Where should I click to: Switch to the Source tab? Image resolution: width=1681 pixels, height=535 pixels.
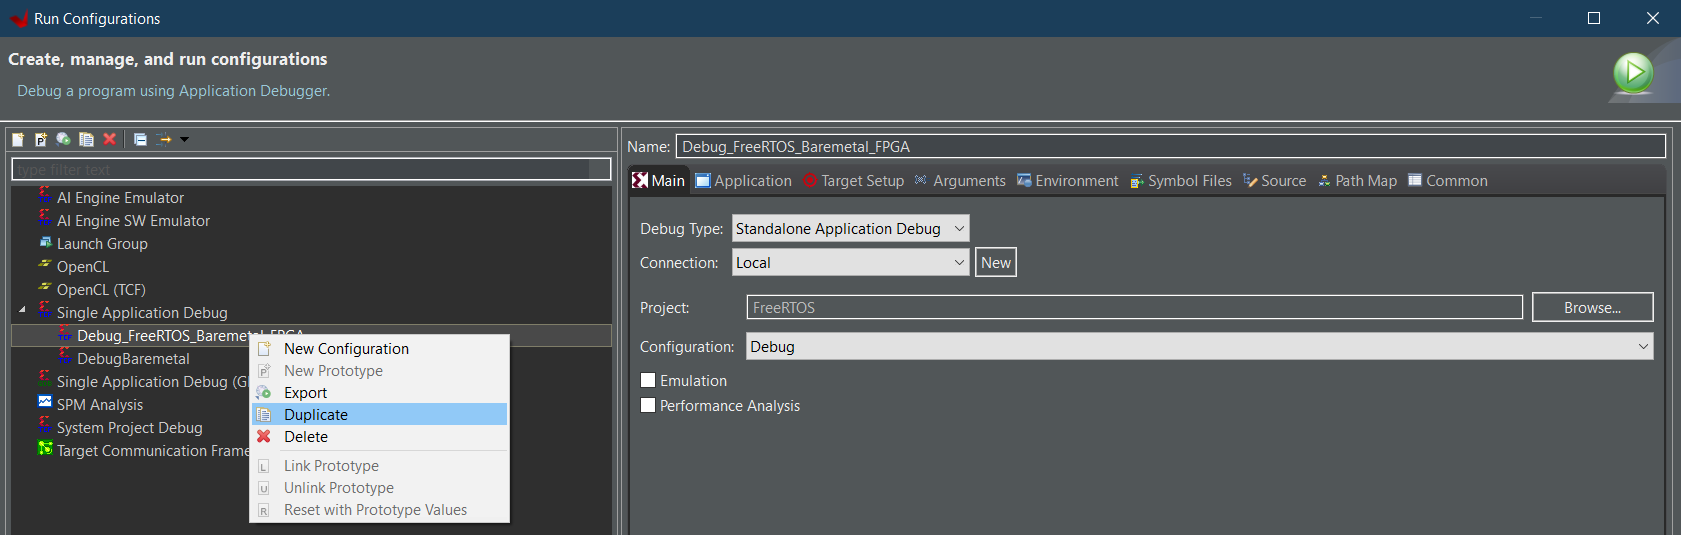1274,181
